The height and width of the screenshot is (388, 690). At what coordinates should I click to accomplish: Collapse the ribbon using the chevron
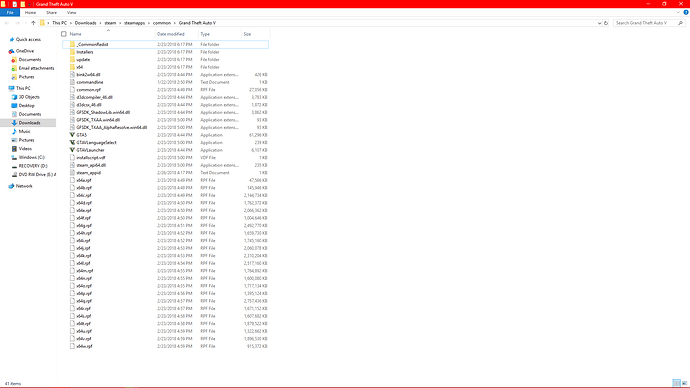click(678, 12)
